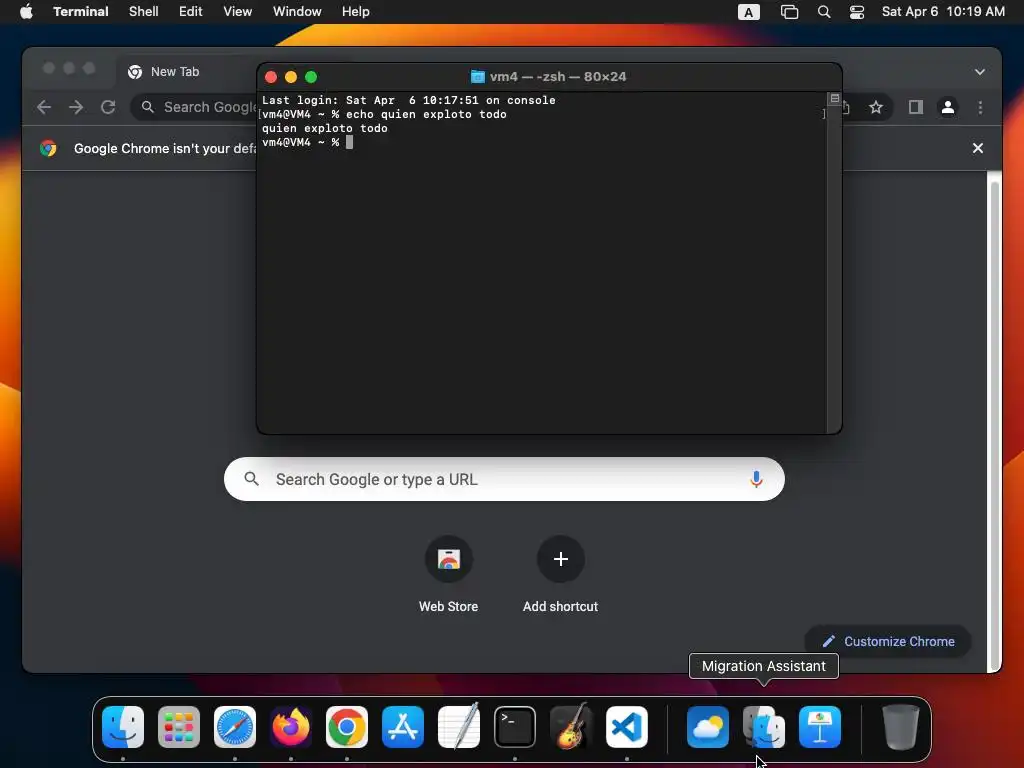Click the date and time in menu bar
This screenshot has height=768, width=1024.
tap(943, 12)
